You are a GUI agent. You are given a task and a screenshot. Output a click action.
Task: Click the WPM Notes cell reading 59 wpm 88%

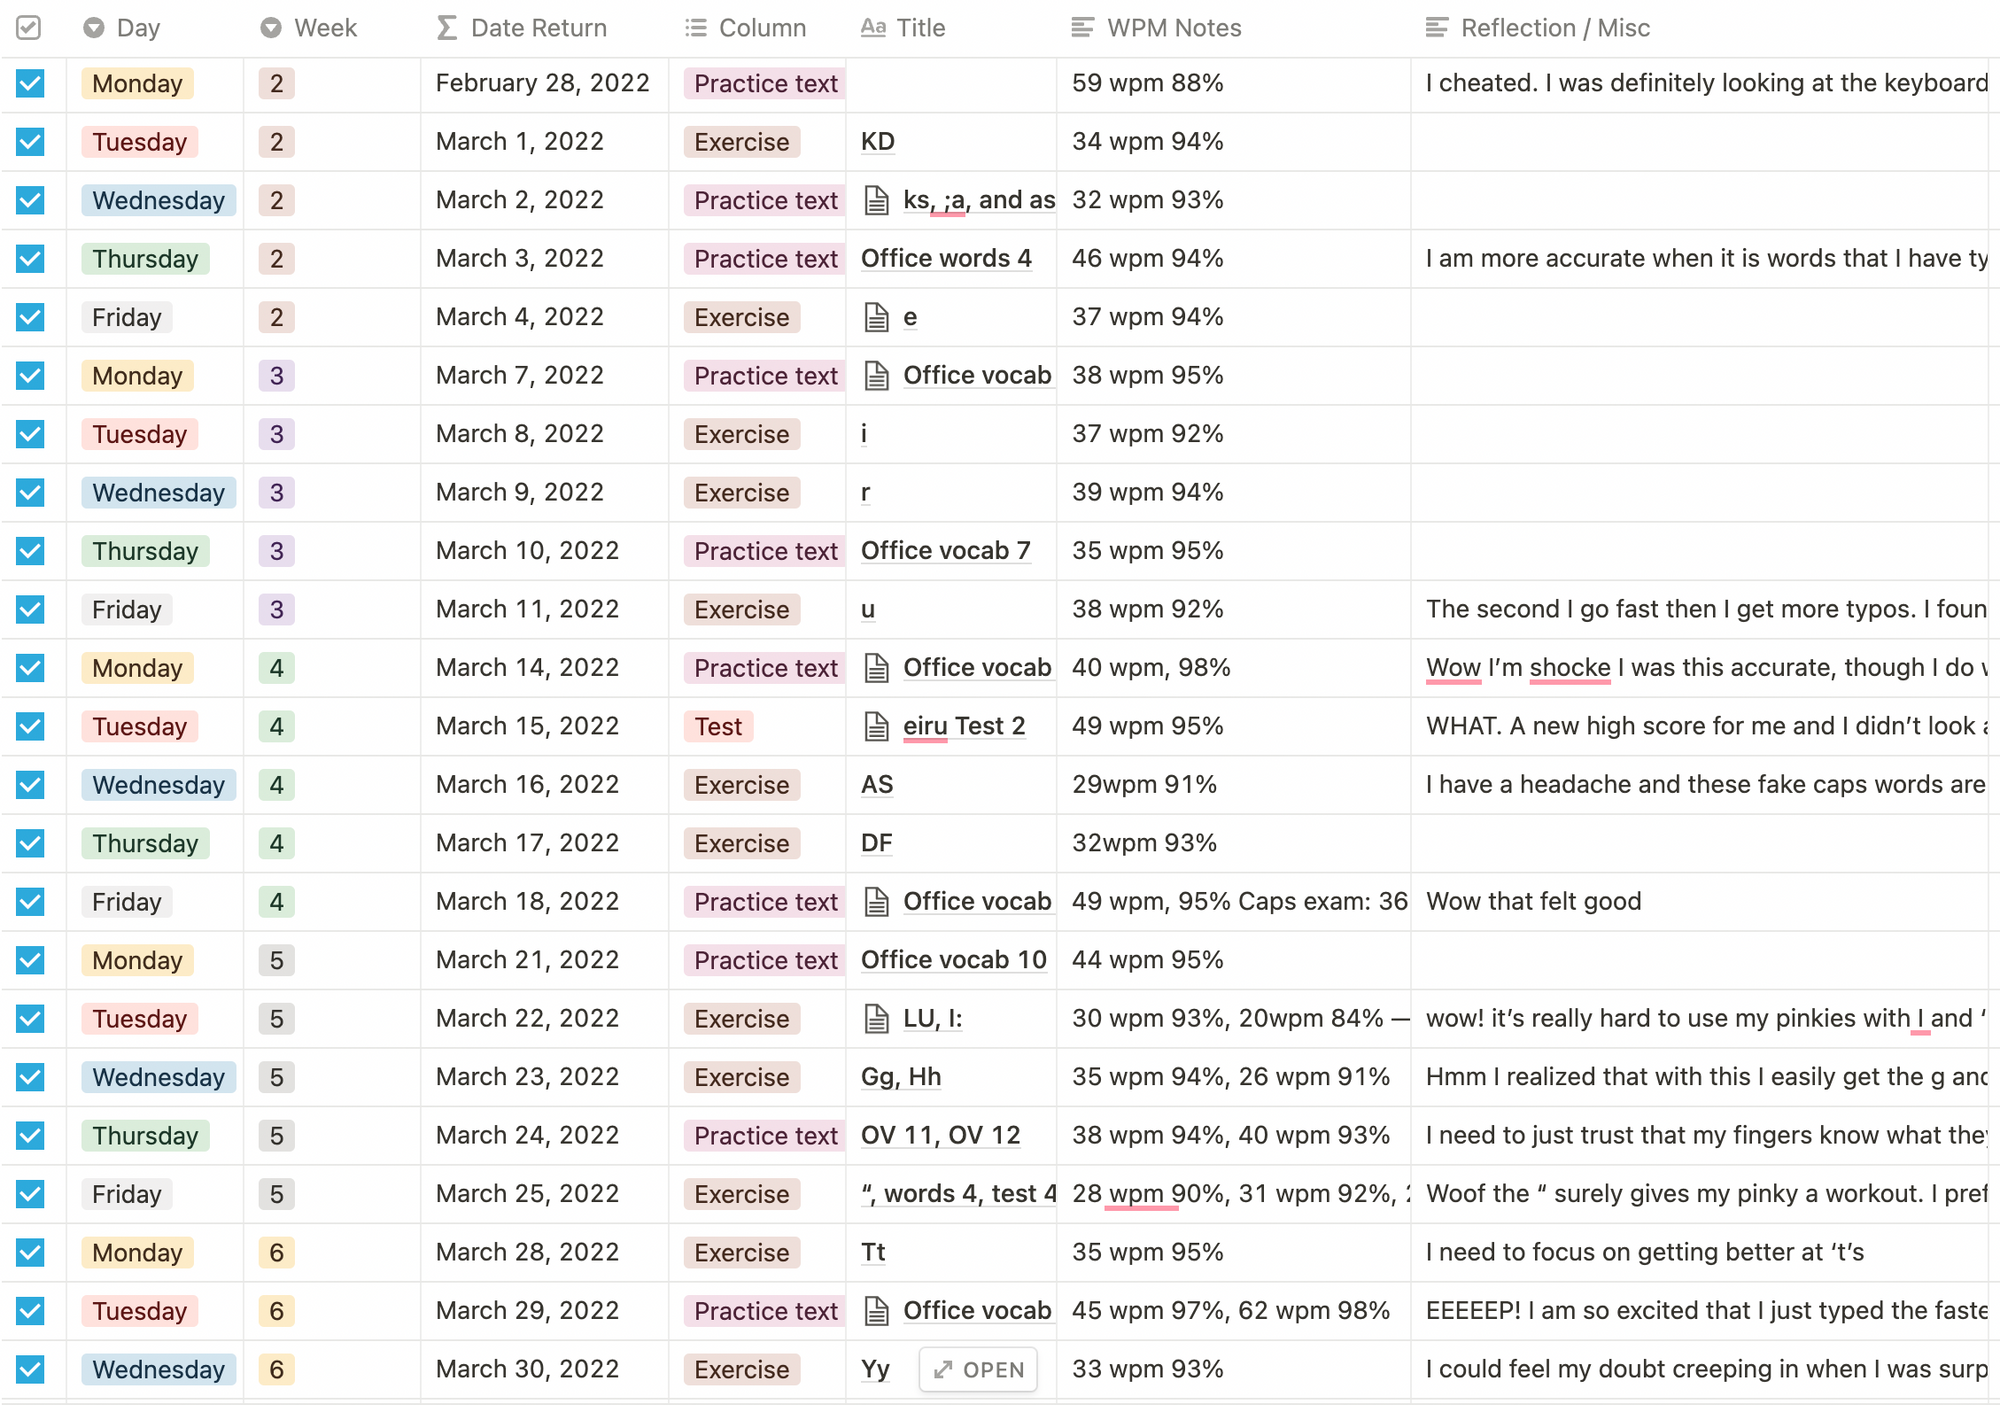click(1147, 84)
